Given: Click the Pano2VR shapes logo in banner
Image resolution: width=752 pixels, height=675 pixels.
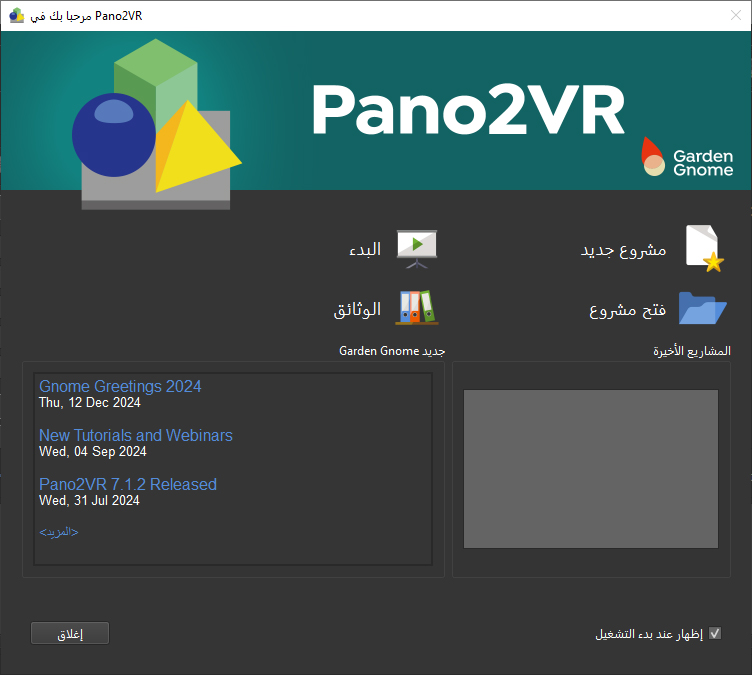Looking at the screenshot, I should 157,124.
